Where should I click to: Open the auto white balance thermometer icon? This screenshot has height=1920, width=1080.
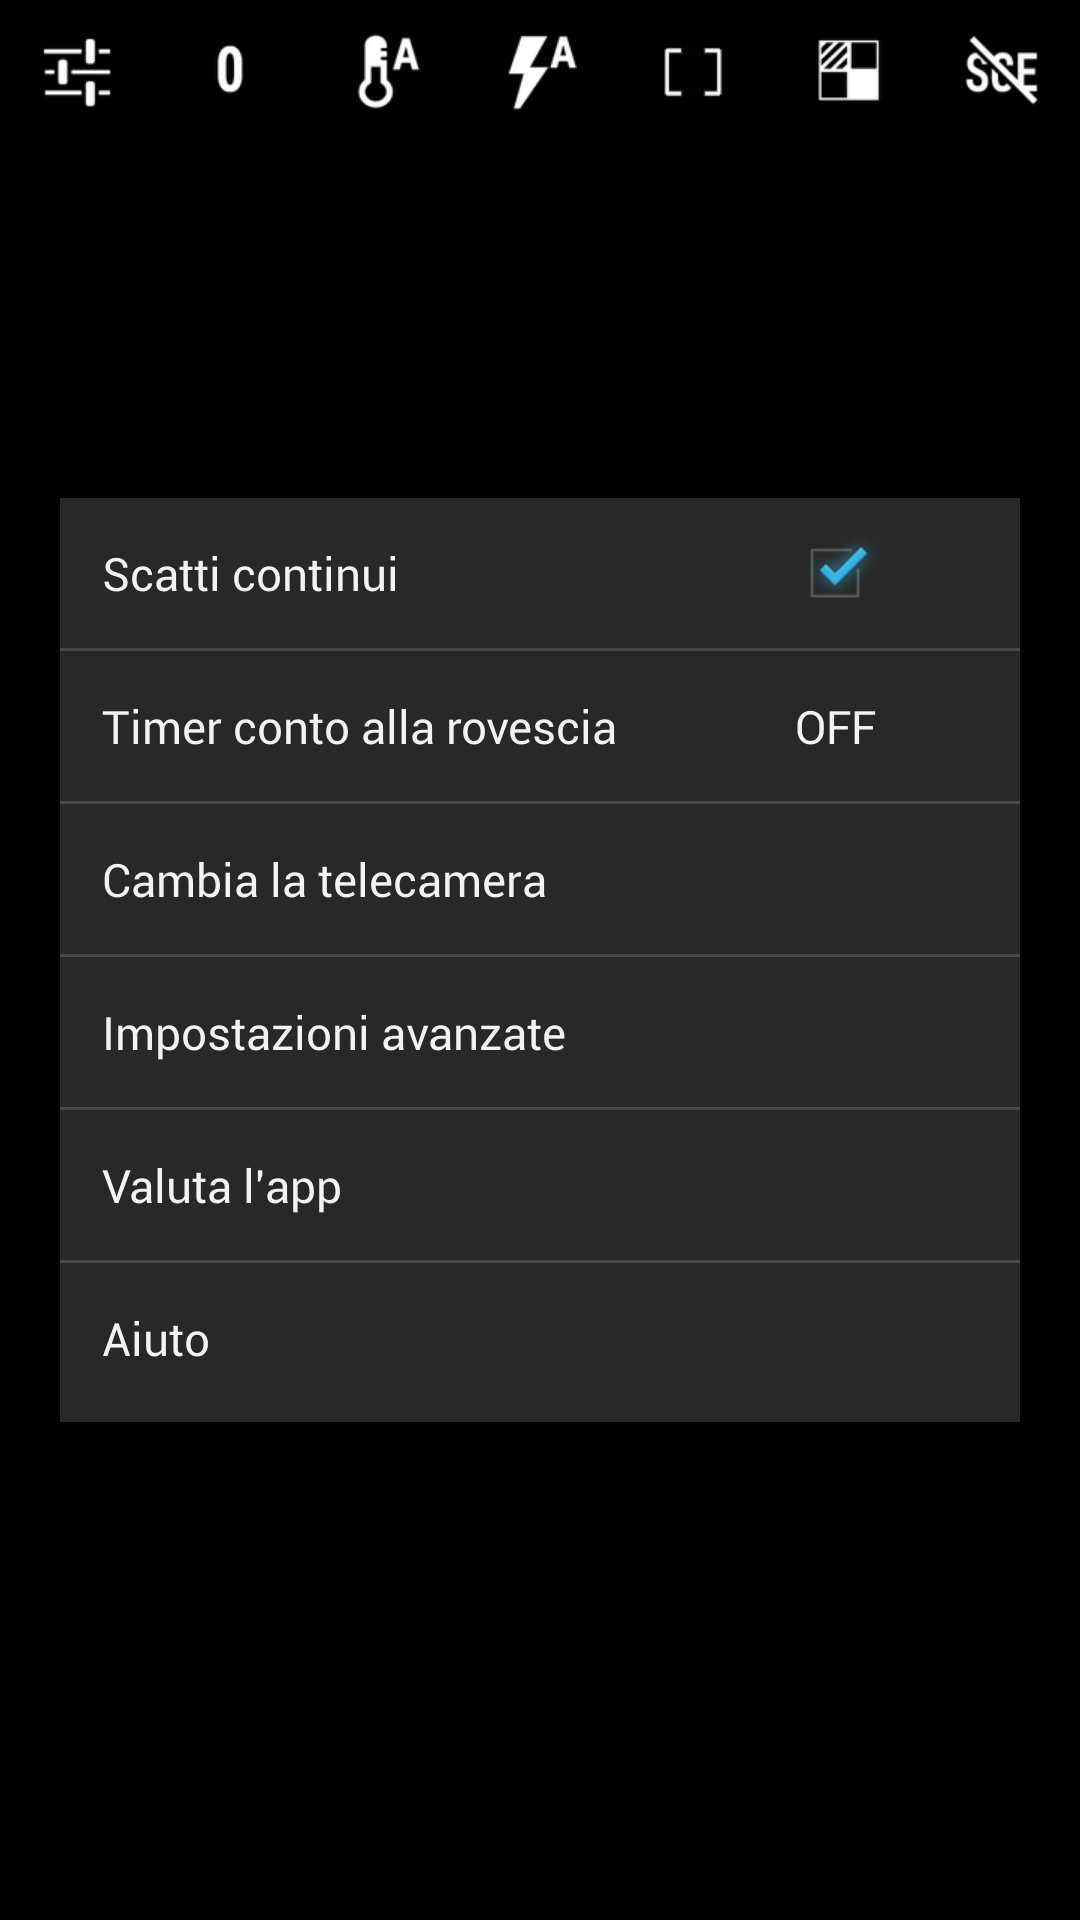pos(387,71)
